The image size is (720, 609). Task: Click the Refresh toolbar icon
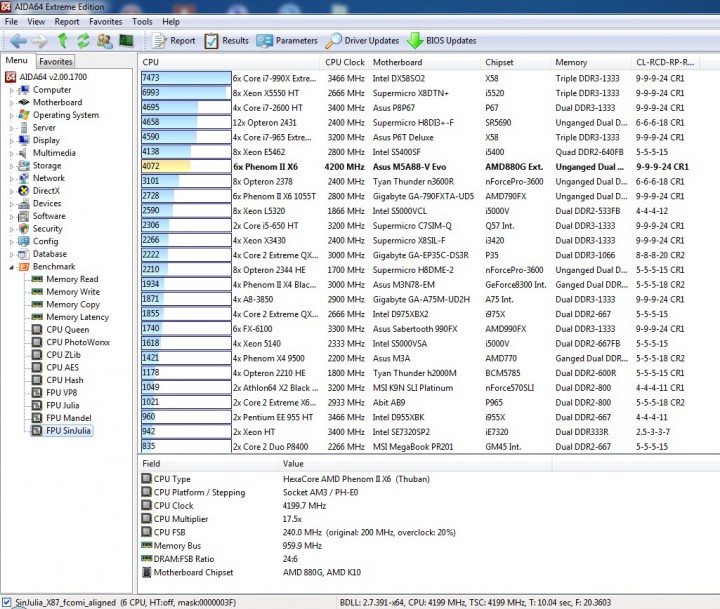click(x=83, y=41)
